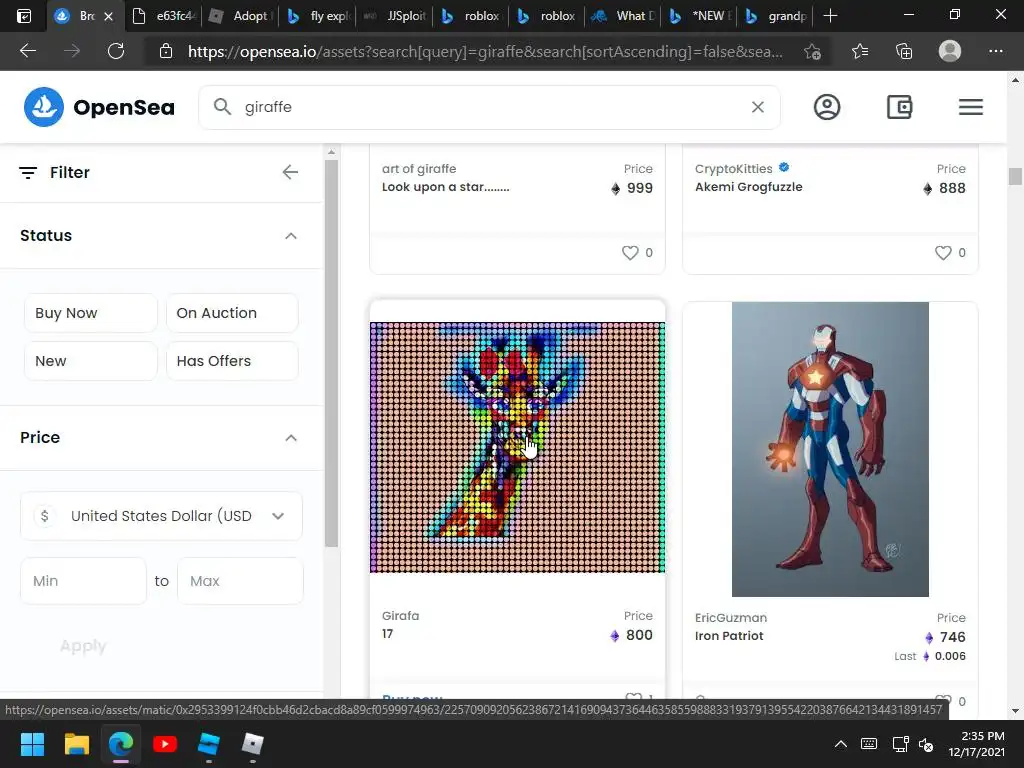Image resolution: width=1024 pixels, height=768 pixels.
Task: Click the Apply price button
Action: tap(83, 646)
